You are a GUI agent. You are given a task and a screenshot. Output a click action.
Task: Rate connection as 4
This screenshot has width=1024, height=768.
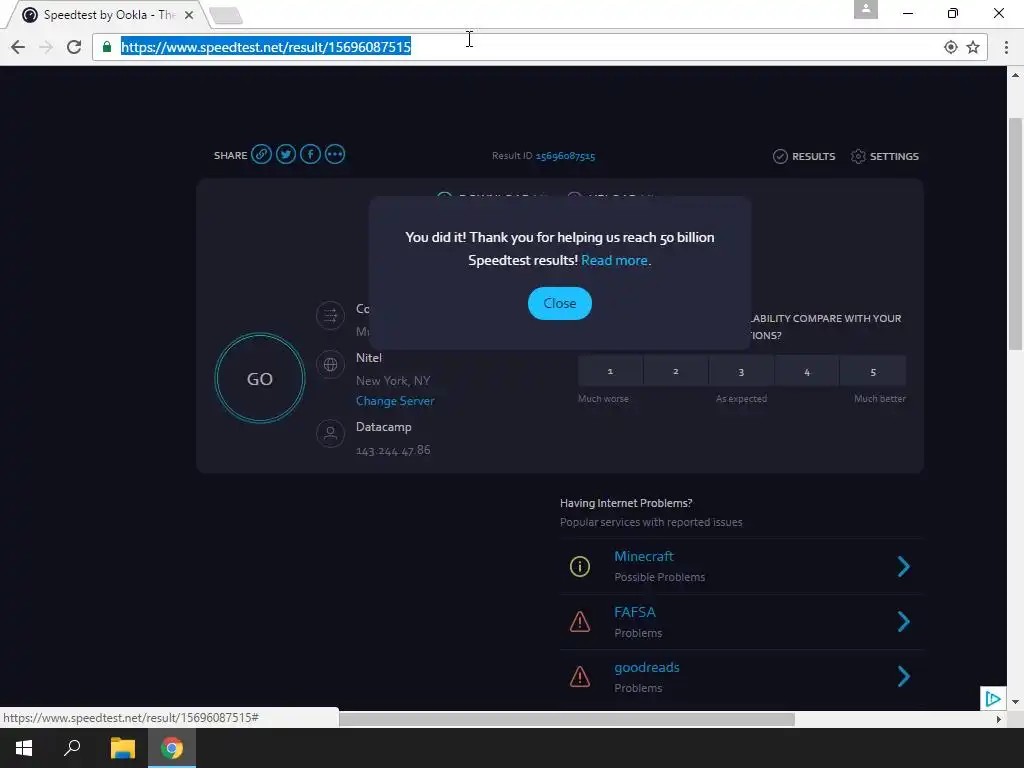click(x=807, y=372)
